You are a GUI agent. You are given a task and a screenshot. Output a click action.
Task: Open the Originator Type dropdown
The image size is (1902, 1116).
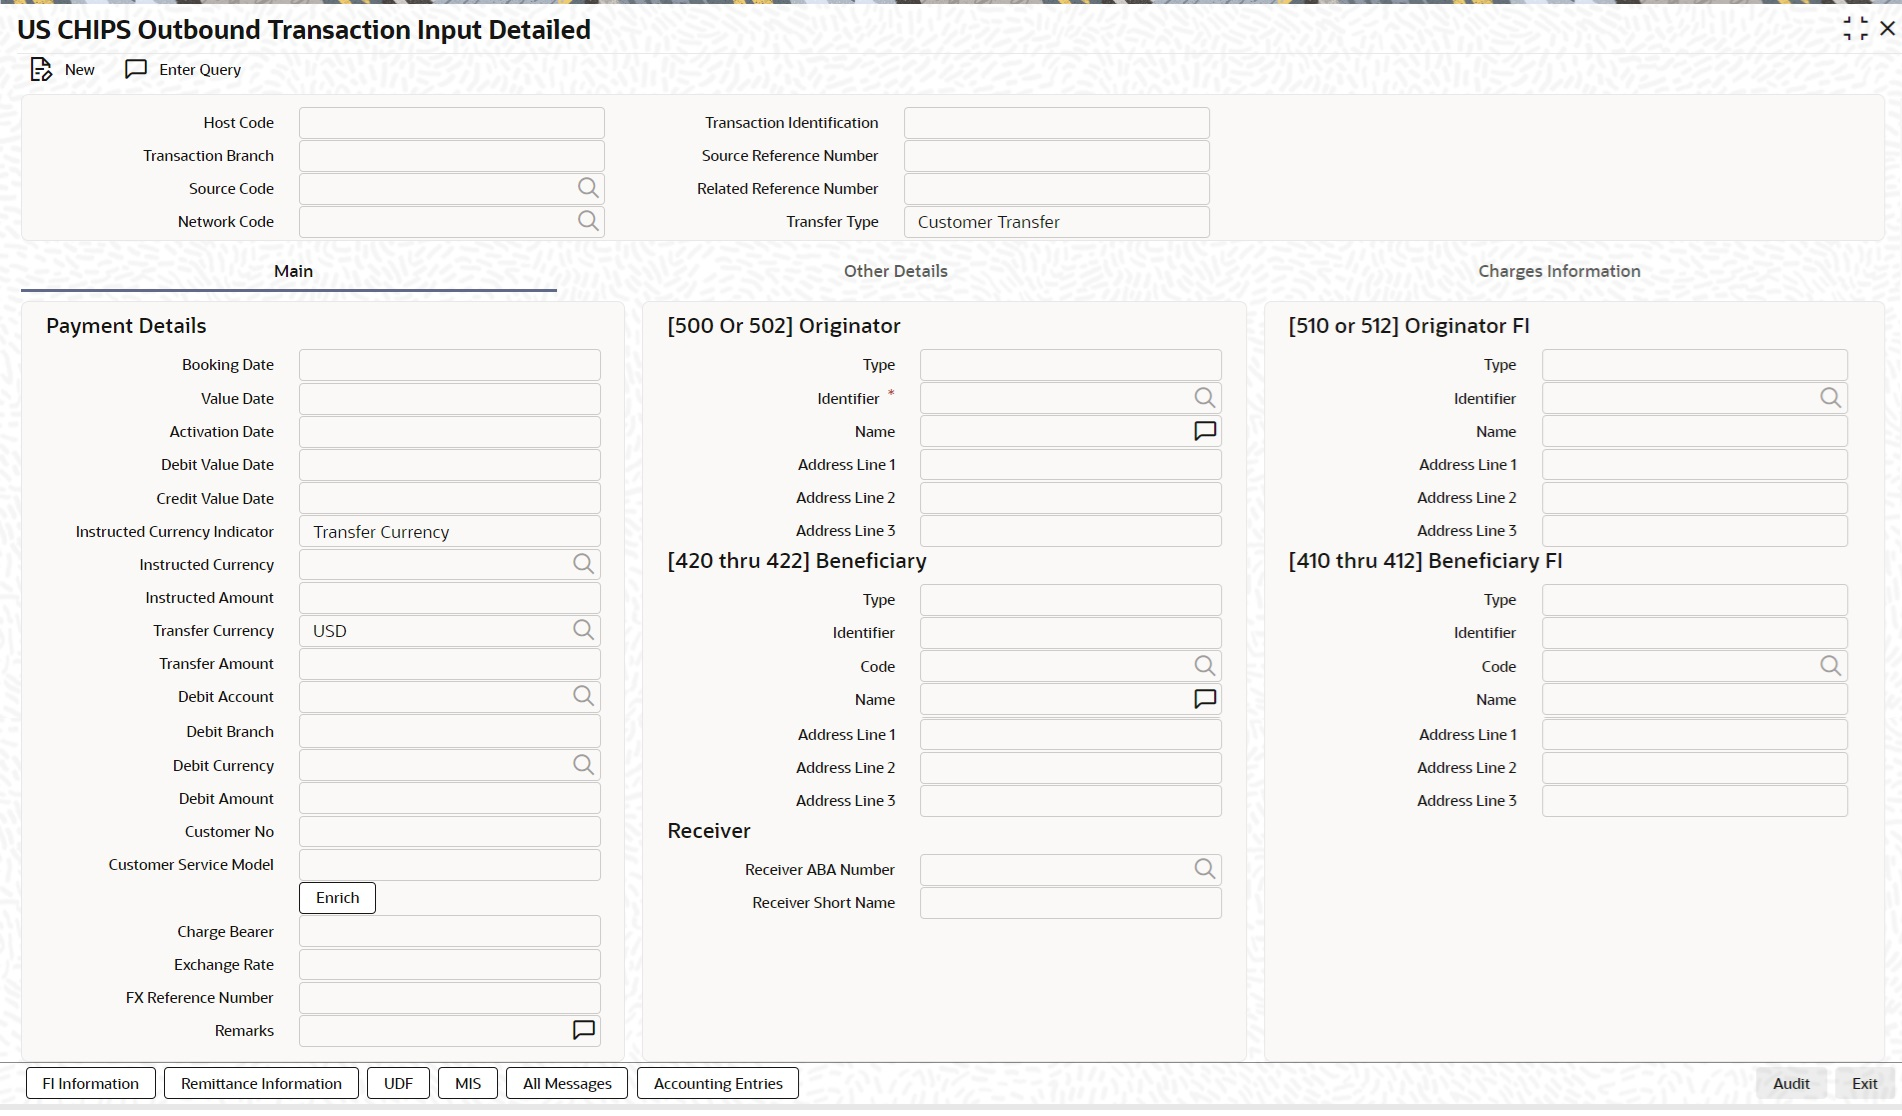coord(1071,365)
